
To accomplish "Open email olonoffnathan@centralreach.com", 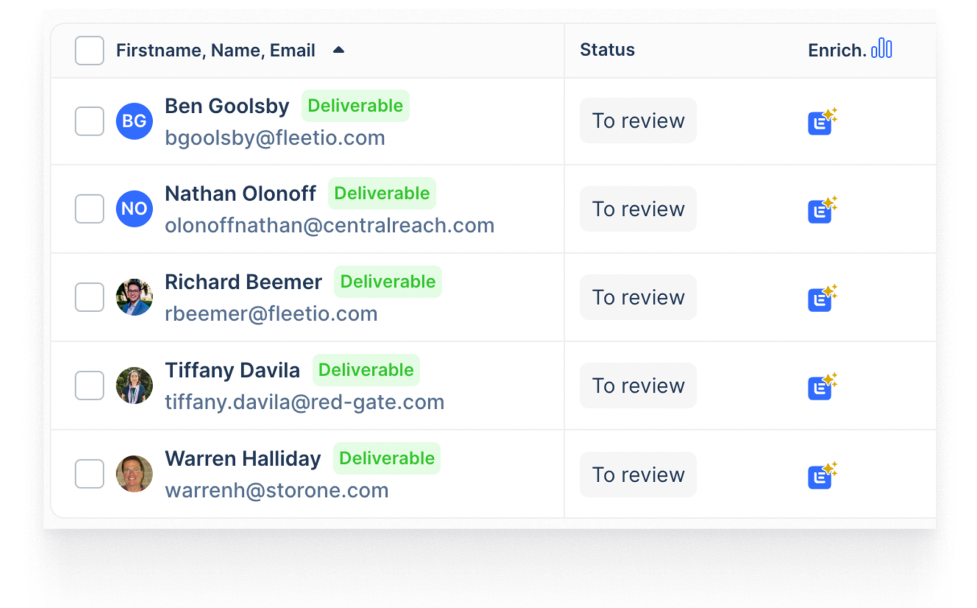I will [x=329, y=225].
